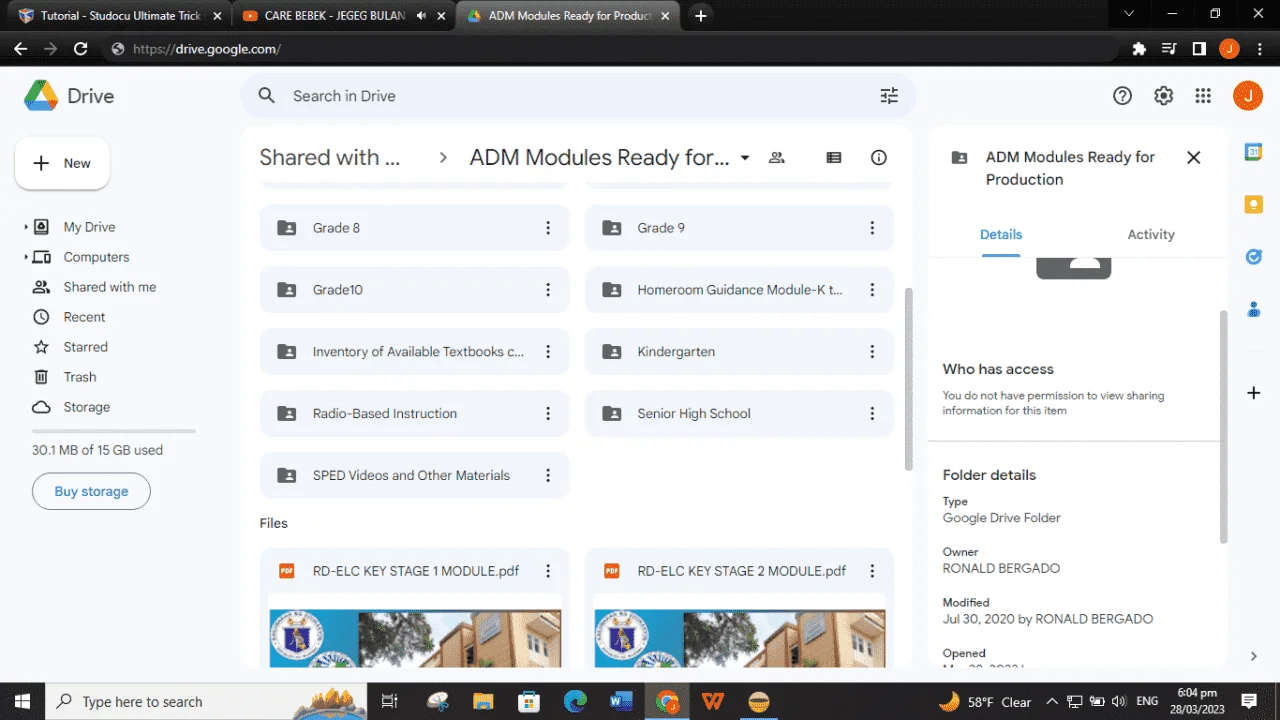
Task: Switch to list layout view
Action: 834,157
